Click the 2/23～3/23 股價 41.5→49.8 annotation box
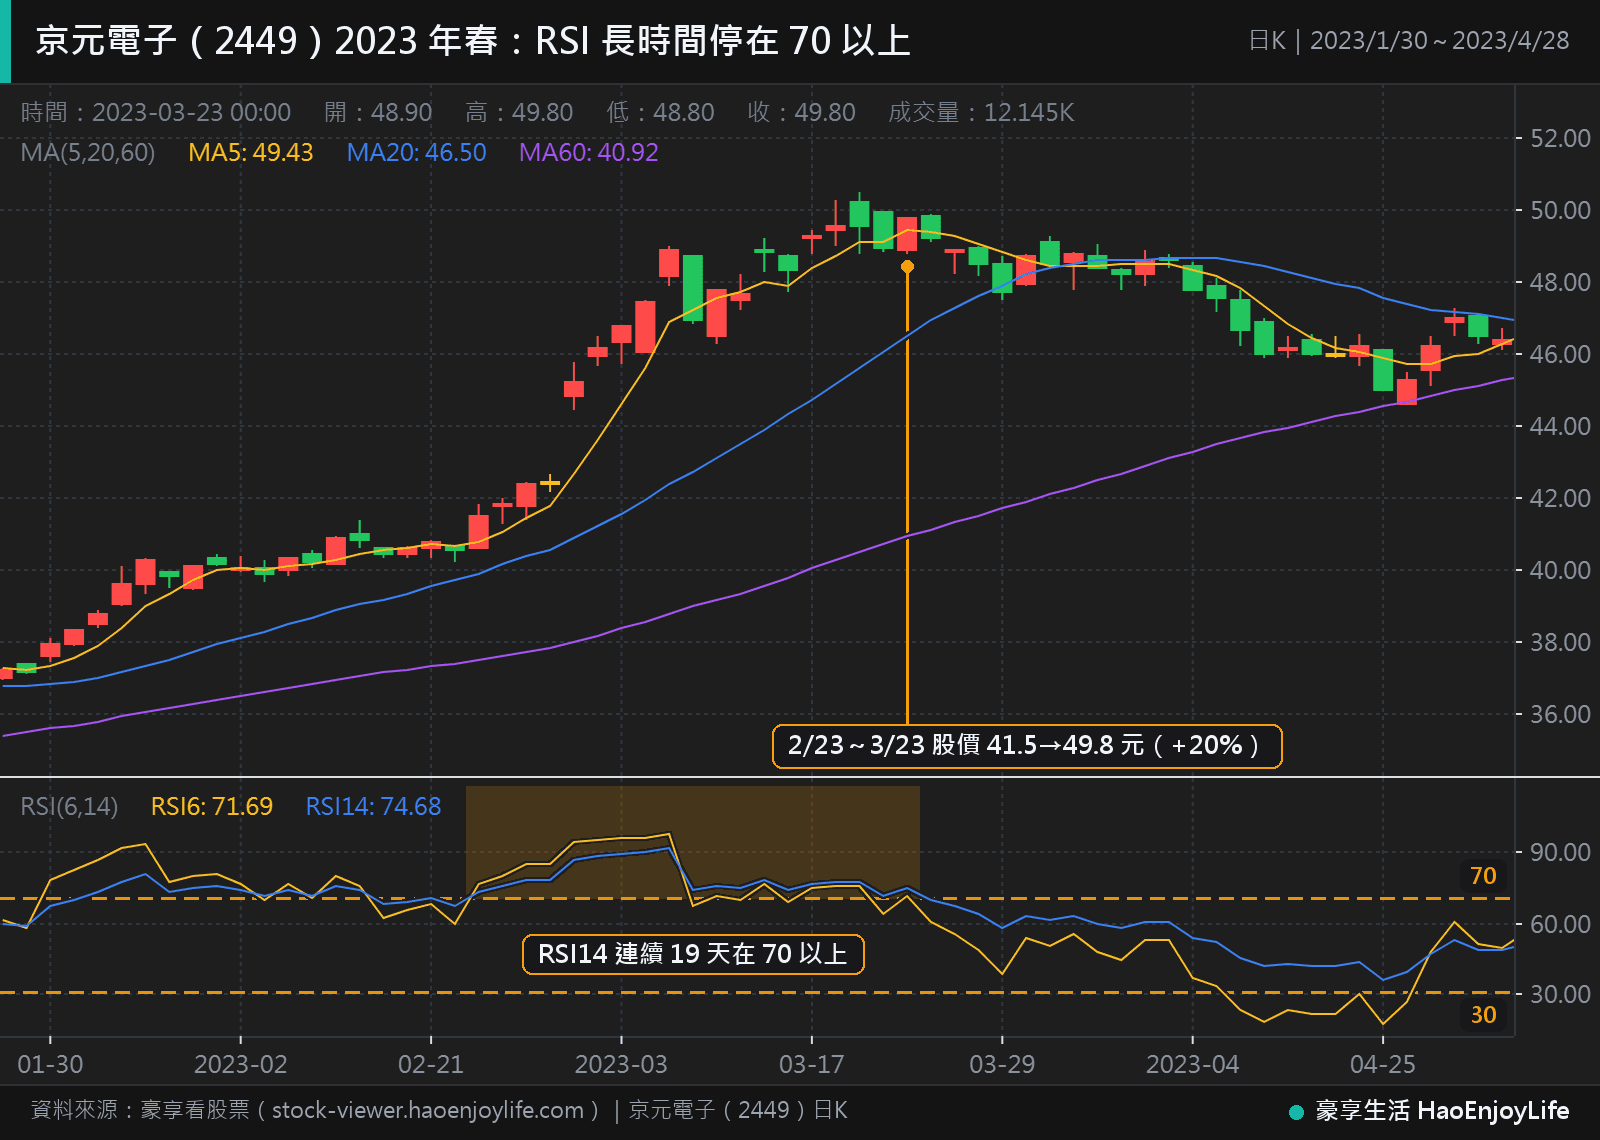 coord(1027,746)
